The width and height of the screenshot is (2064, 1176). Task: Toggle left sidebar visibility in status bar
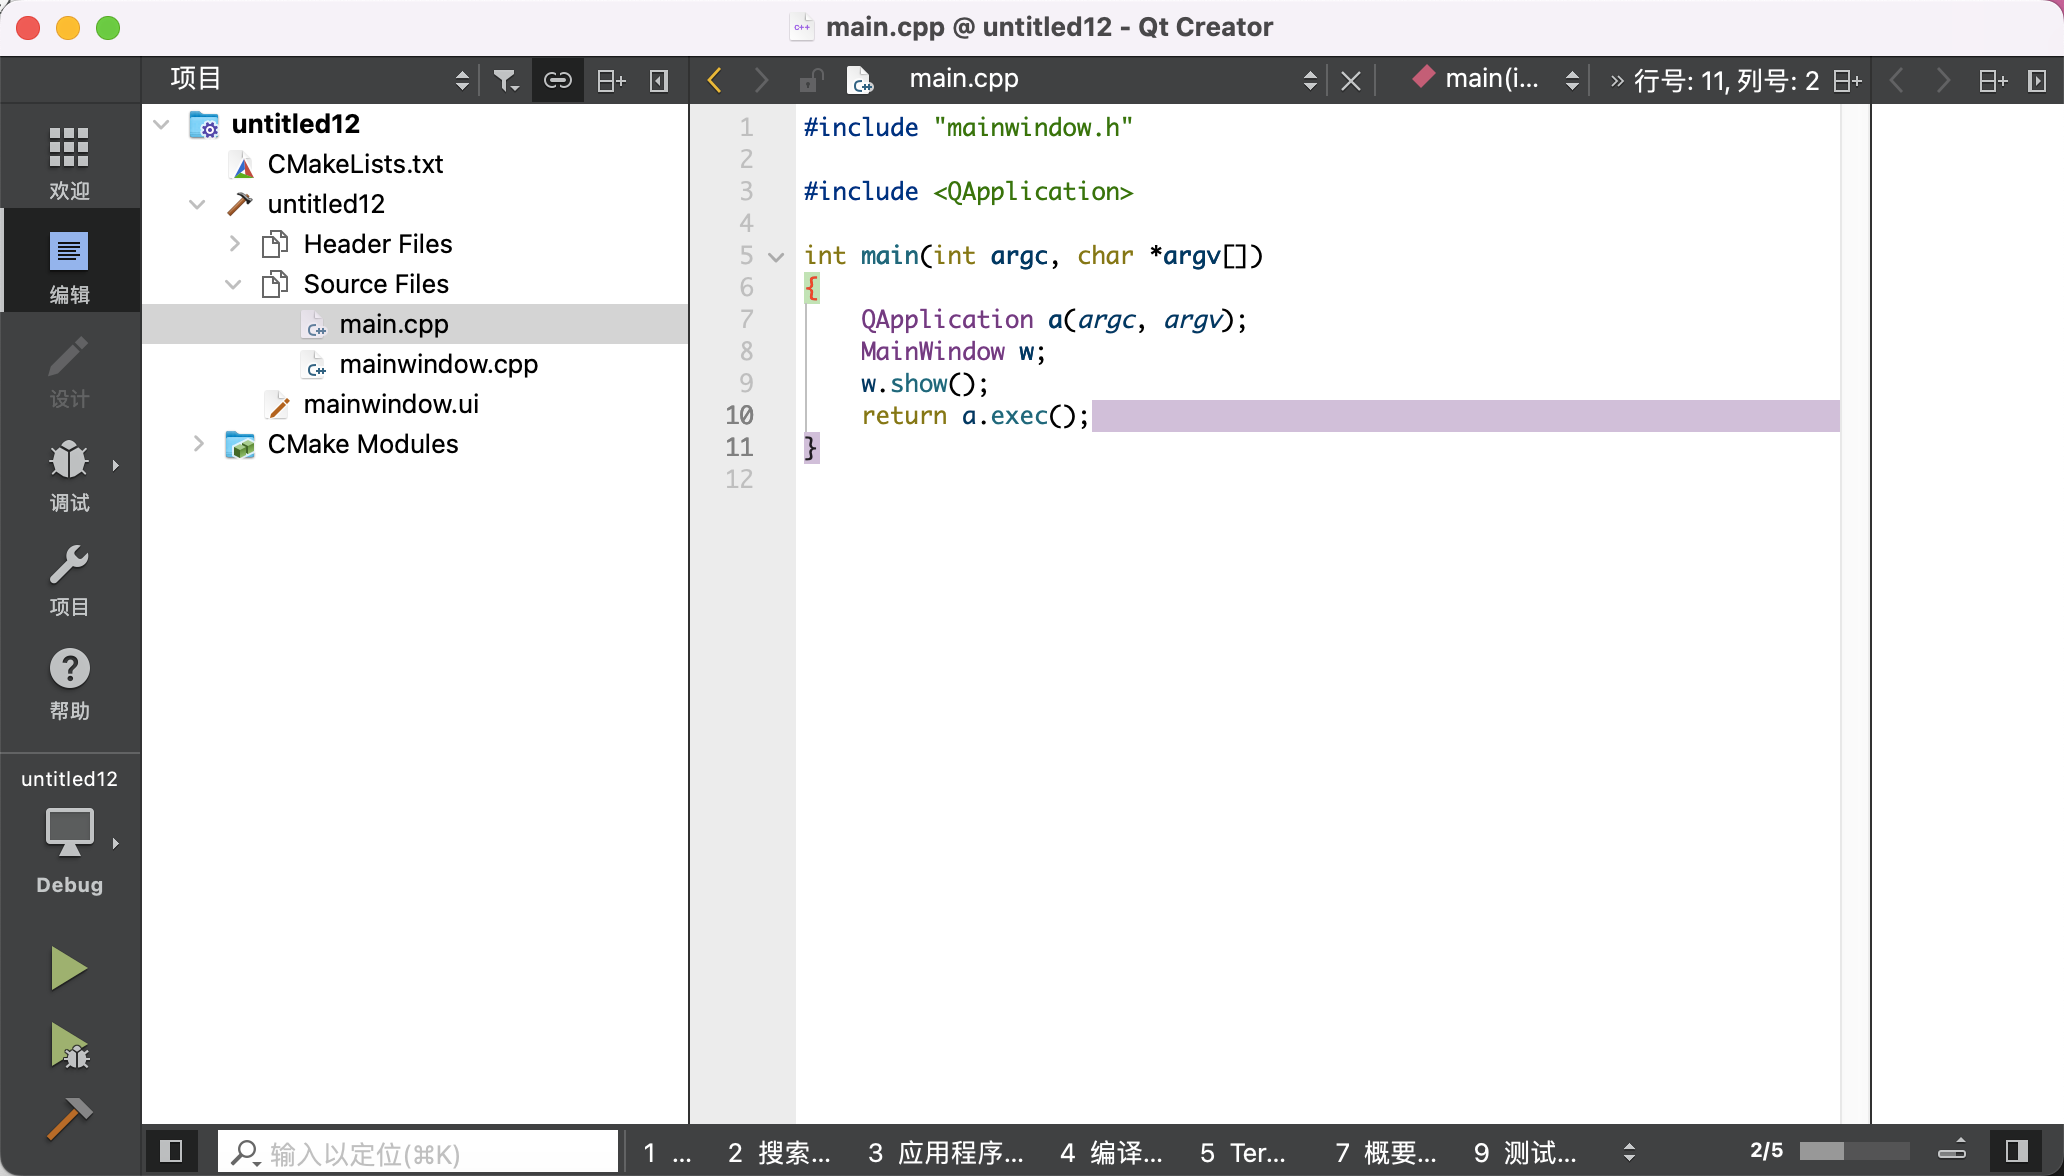171,1151
